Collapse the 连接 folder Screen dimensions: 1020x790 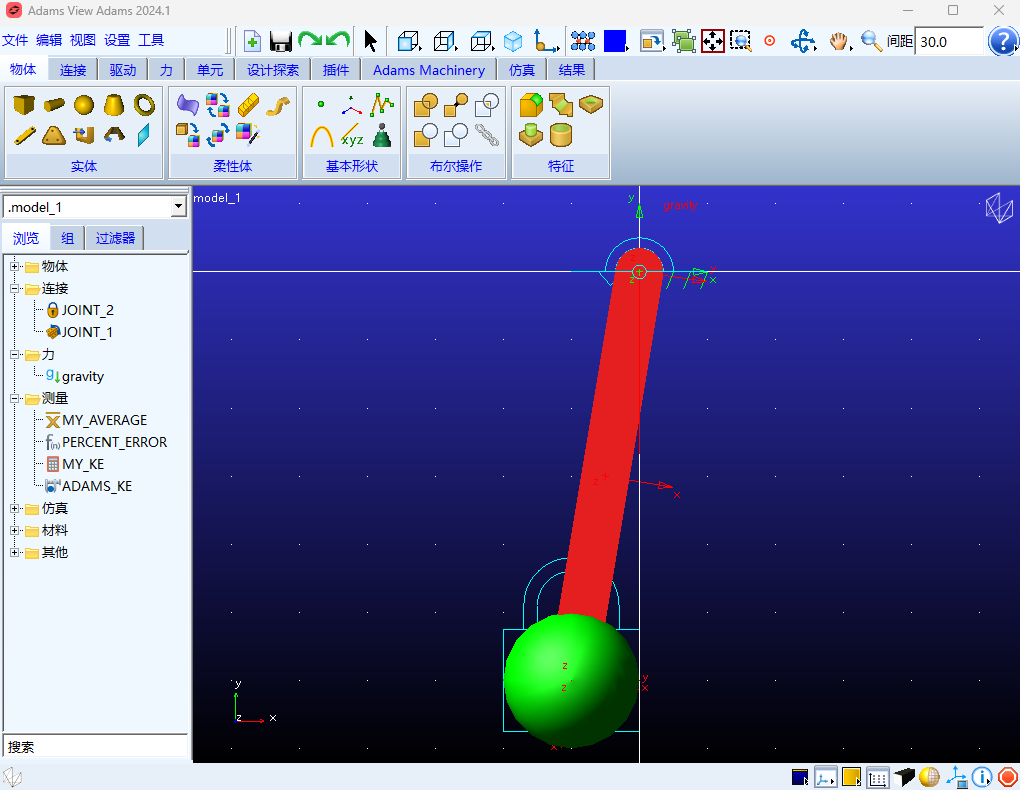click(14, 288)
